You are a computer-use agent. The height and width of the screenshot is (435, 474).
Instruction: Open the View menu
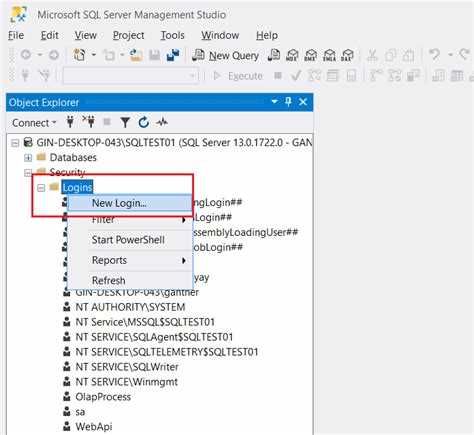[85, 35]
